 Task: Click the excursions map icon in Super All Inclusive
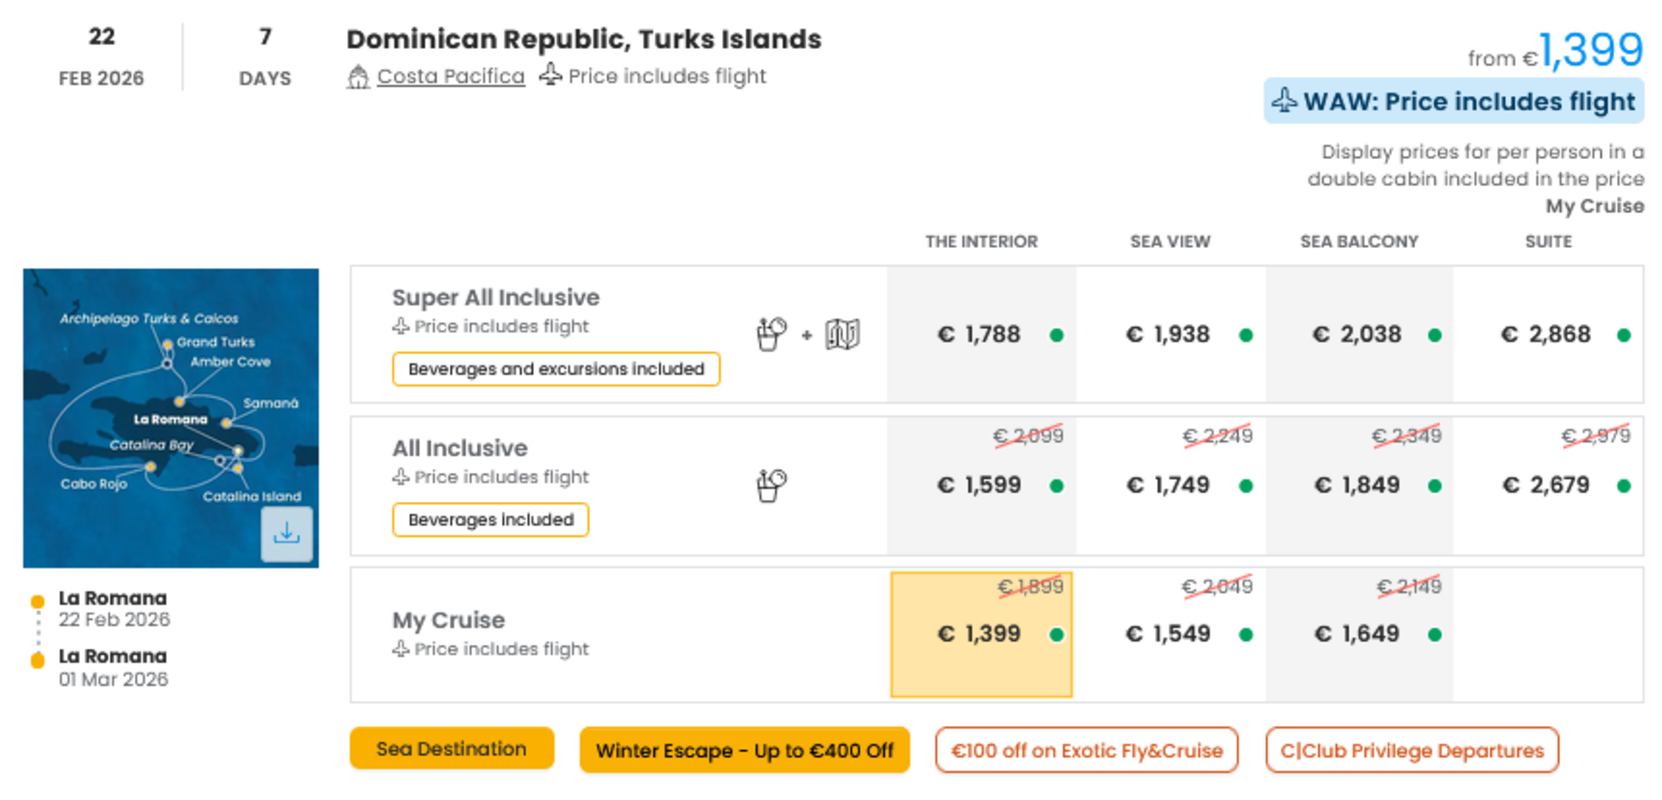coord(842,334)
